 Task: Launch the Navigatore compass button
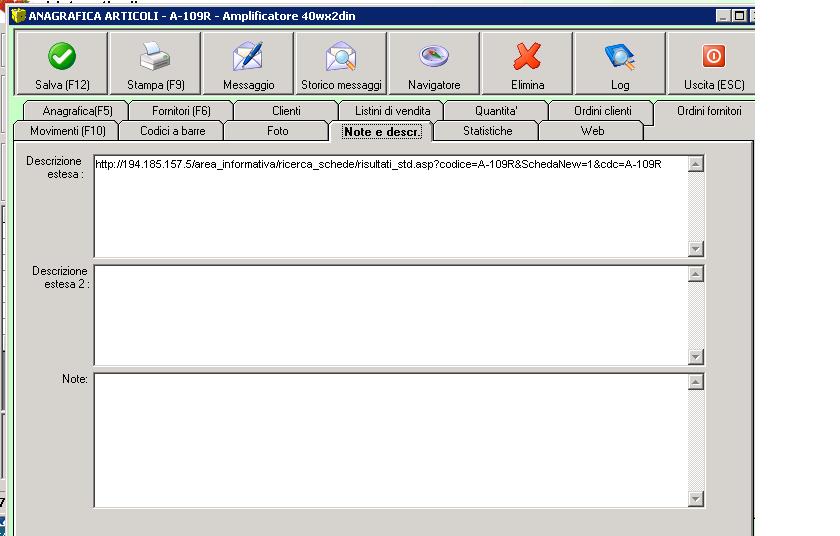434,63
